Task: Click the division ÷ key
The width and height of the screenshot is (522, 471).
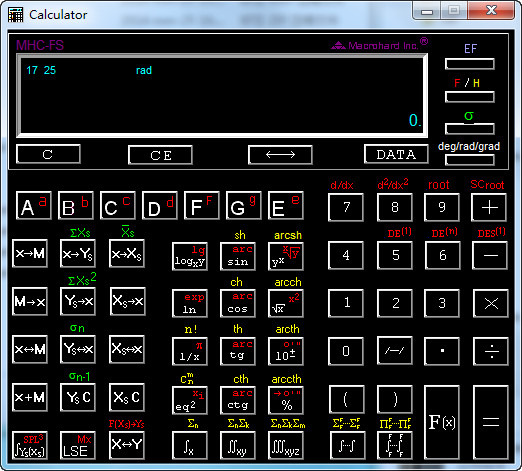Action: coord(491,351)
